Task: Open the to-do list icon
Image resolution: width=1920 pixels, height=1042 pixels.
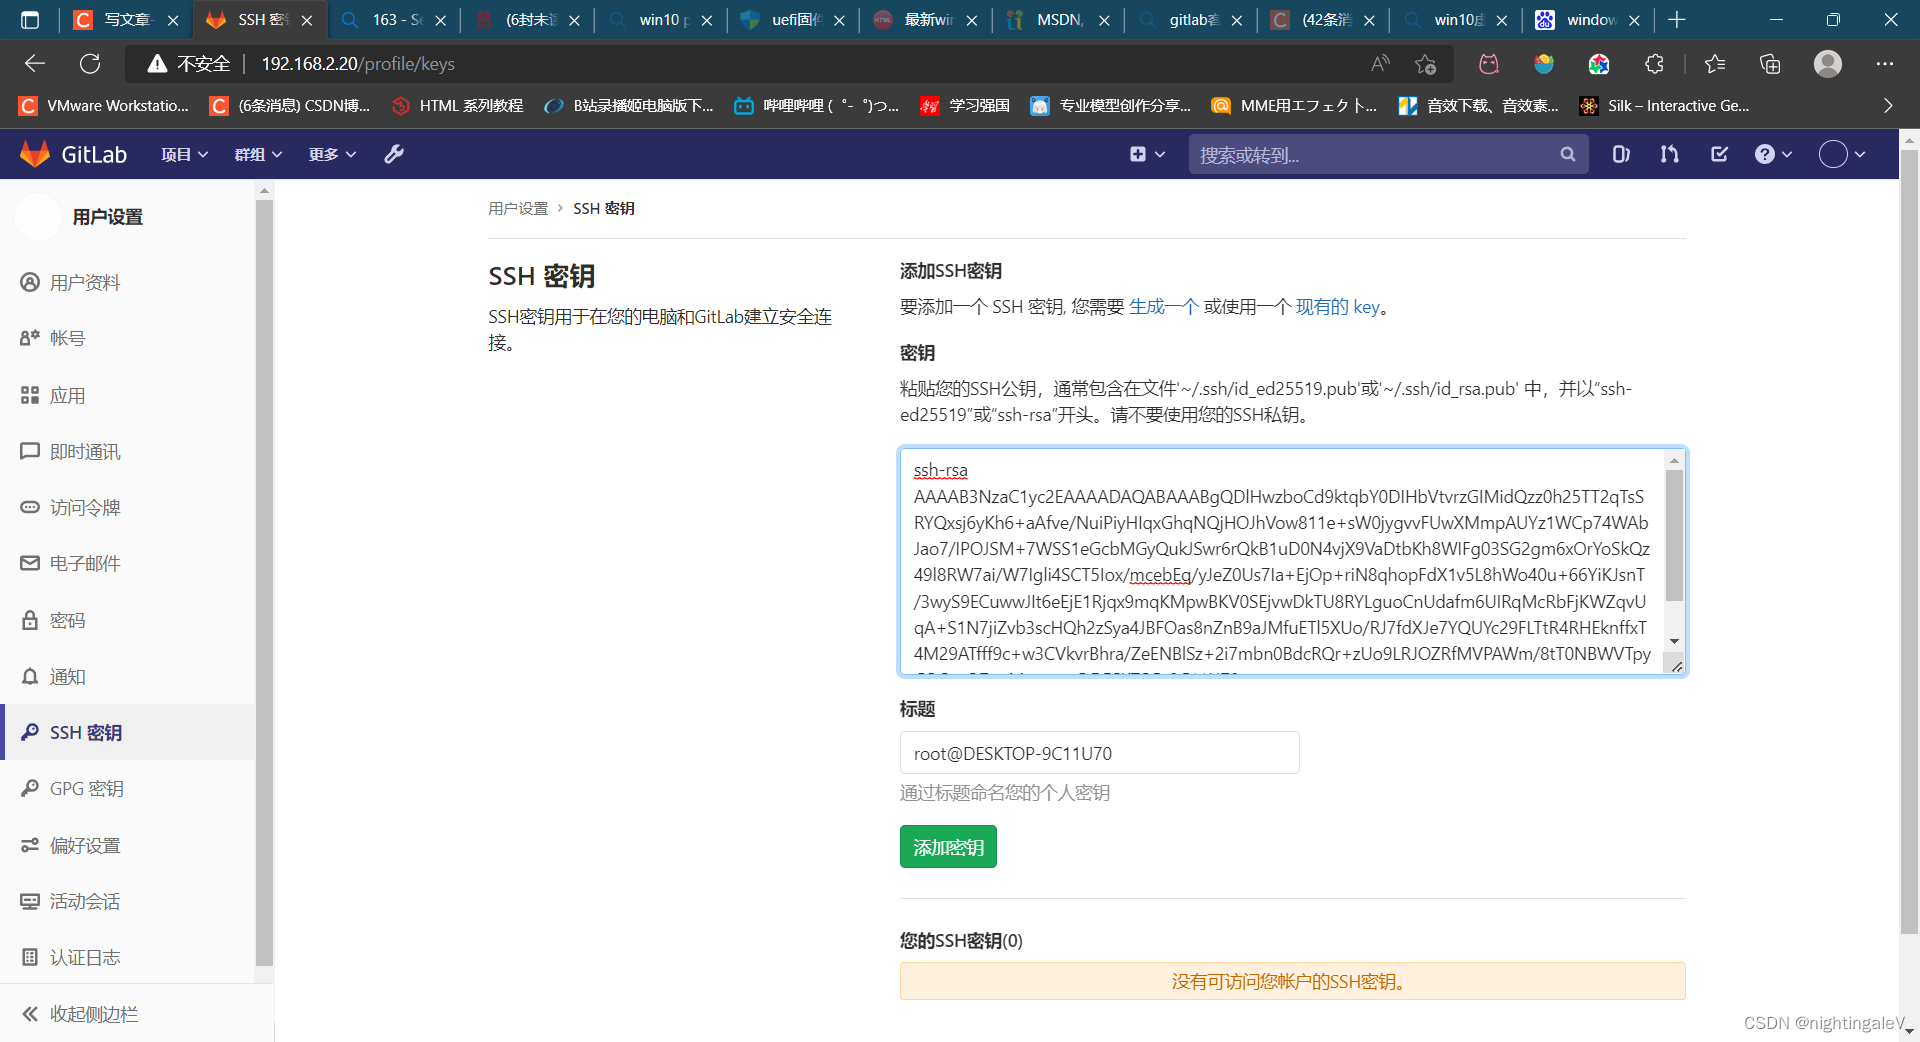Action: tap(1719, 154)
